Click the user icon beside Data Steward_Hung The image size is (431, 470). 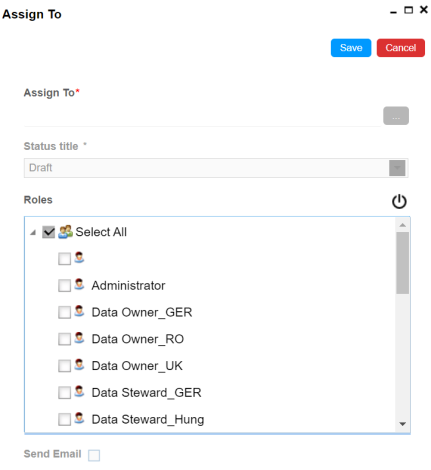click(79, 418)
